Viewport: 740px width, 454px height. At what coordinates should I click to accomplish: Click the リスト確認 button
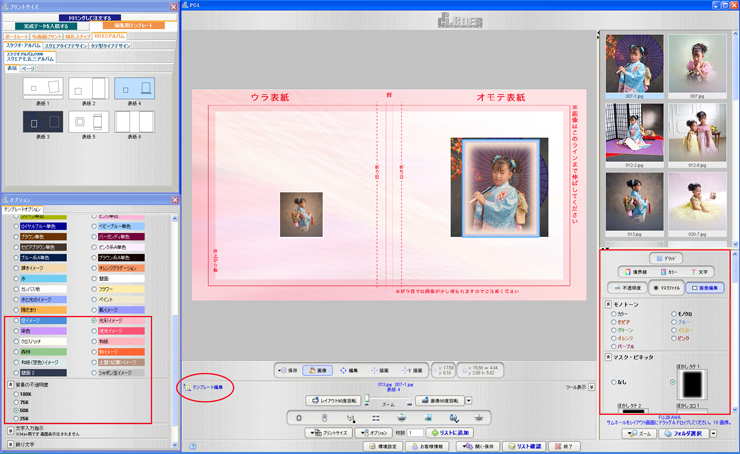click(x=525, y=446)
